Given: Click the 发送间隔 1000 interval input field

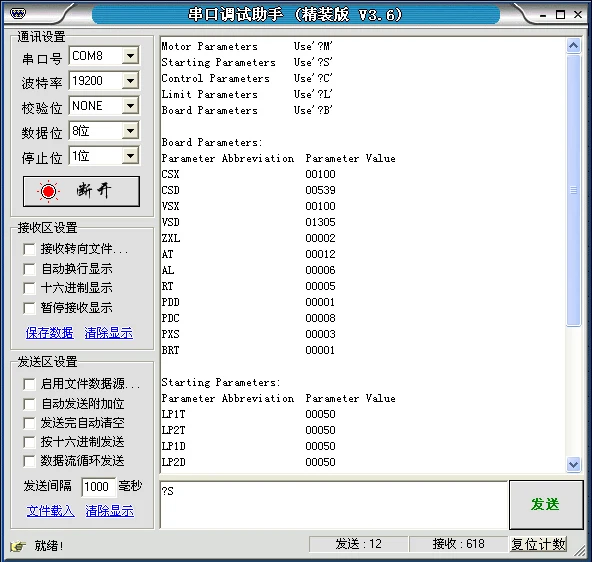Looking at the screenshot, I should coord(99,487).
